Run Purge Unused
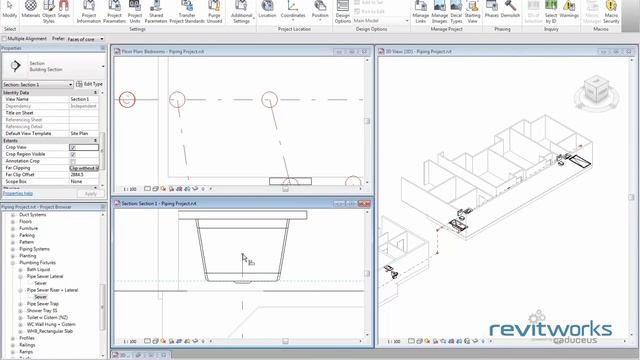This screenshot has height=360, width=640. click(214, 12)
